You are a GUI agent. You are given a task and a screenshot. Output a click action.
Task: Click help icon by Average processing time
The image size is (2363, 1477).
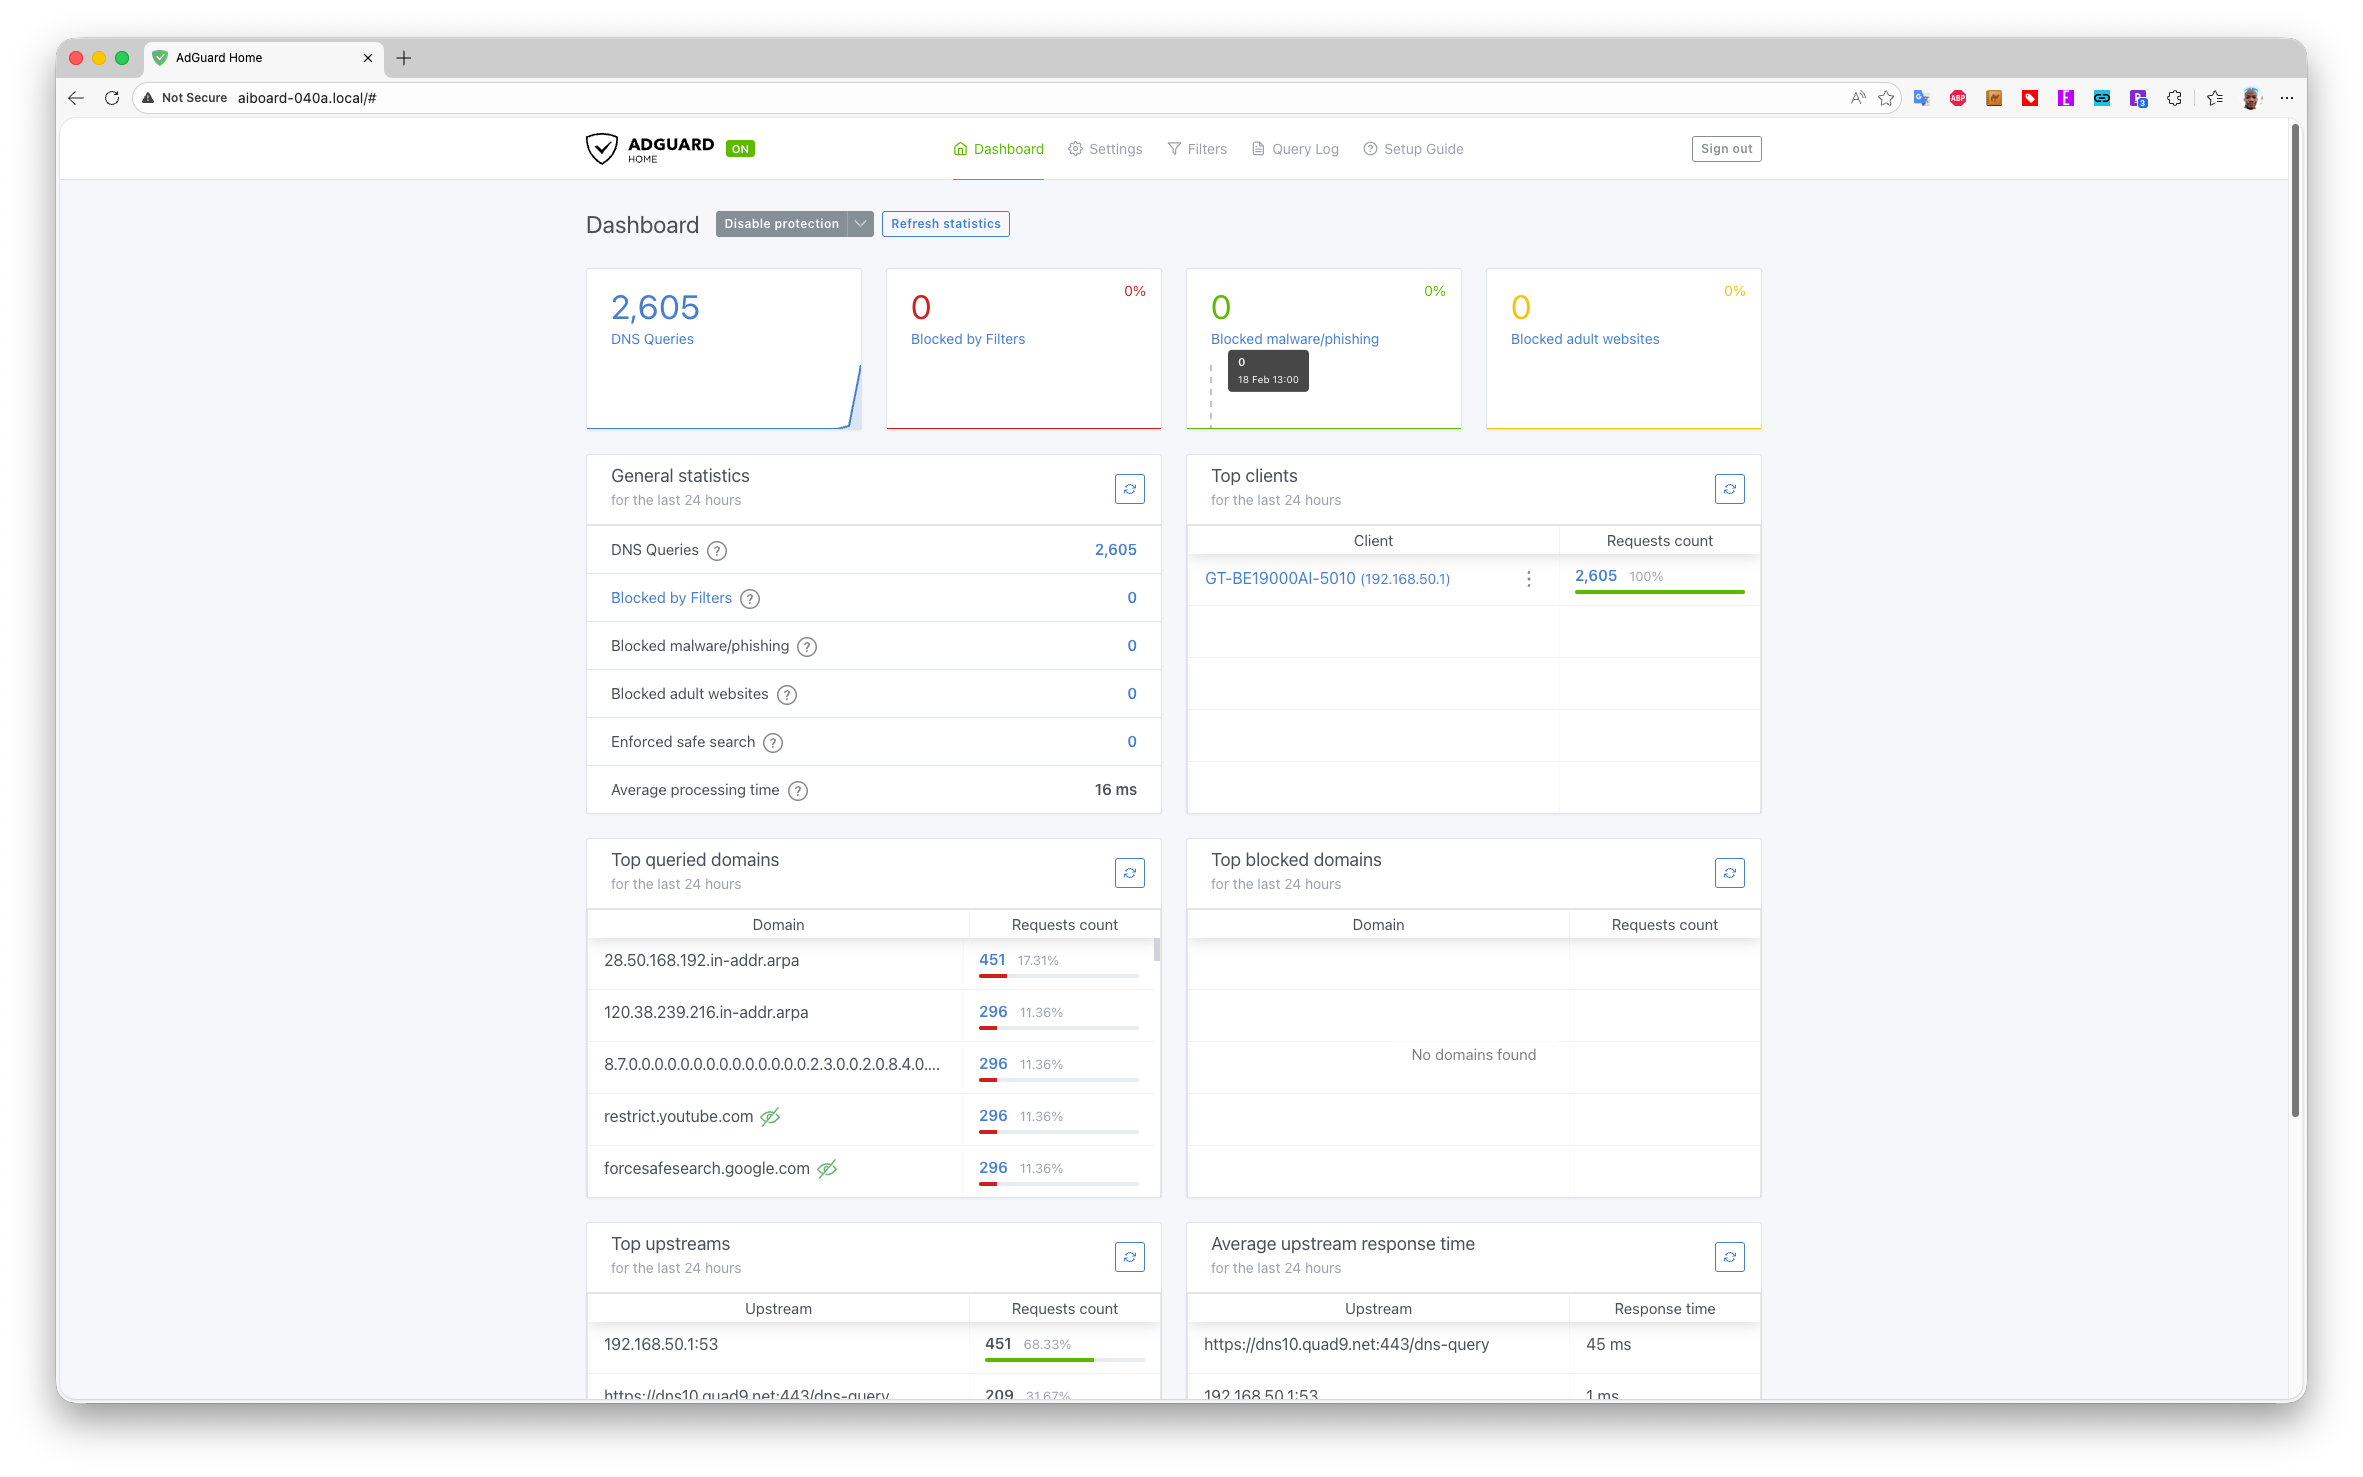(x=797, y=791)
